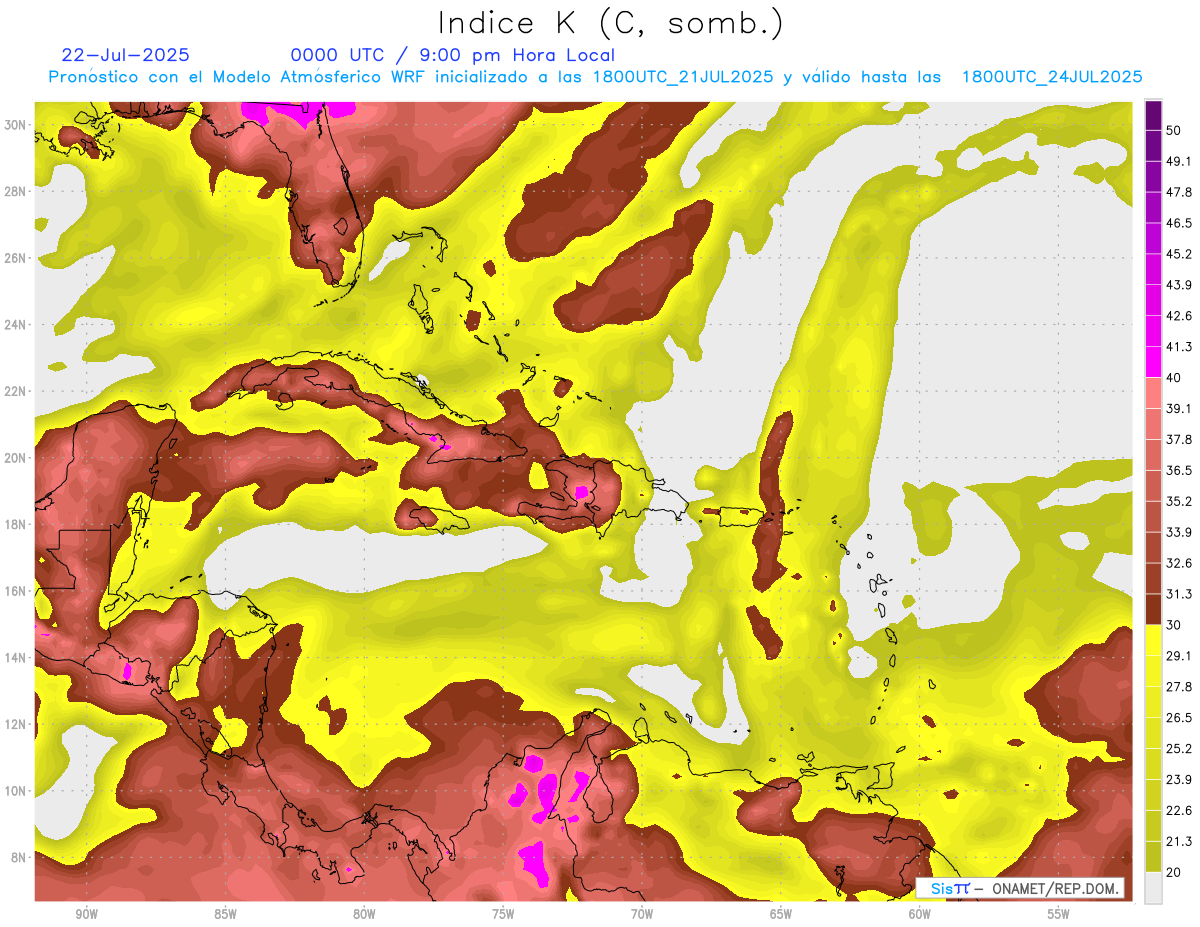The height and width of the screenshot is (927, 1200).
Task: Click the colorbar value "42.6"
Action: (x=1179, y=316)
